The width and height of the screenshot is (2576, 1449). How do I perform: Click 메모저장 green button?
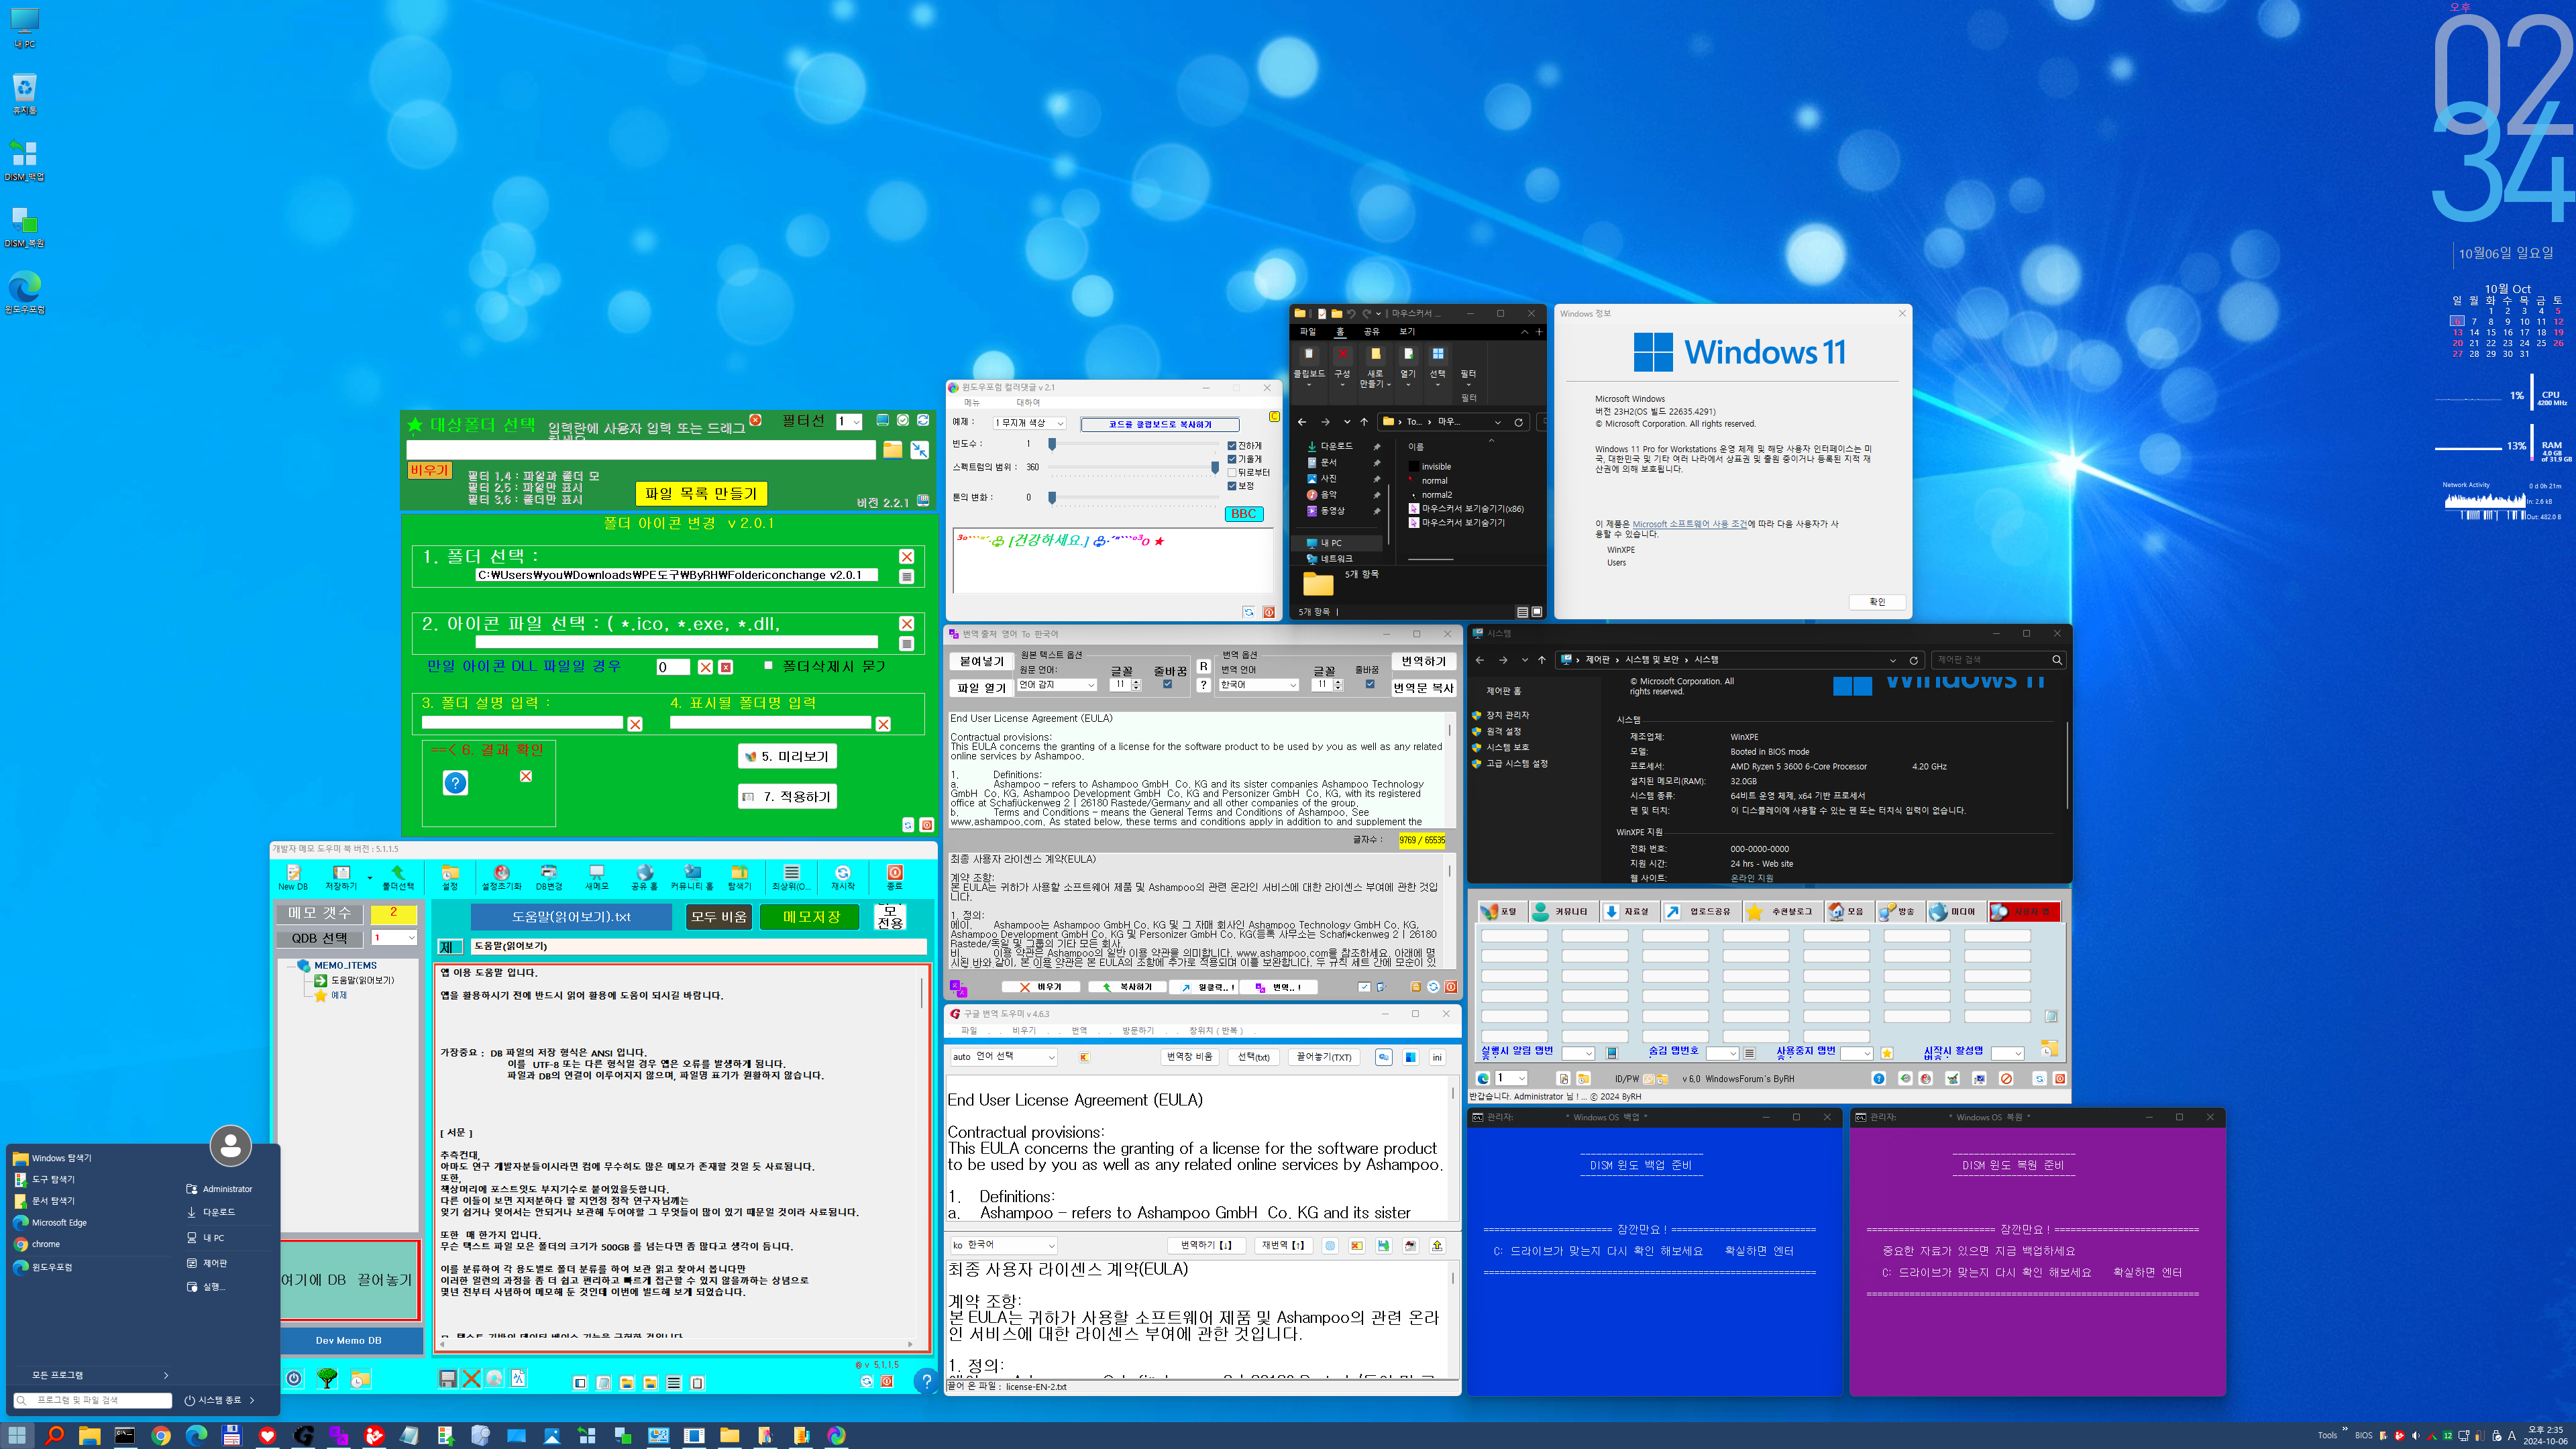tap(811, 917)
